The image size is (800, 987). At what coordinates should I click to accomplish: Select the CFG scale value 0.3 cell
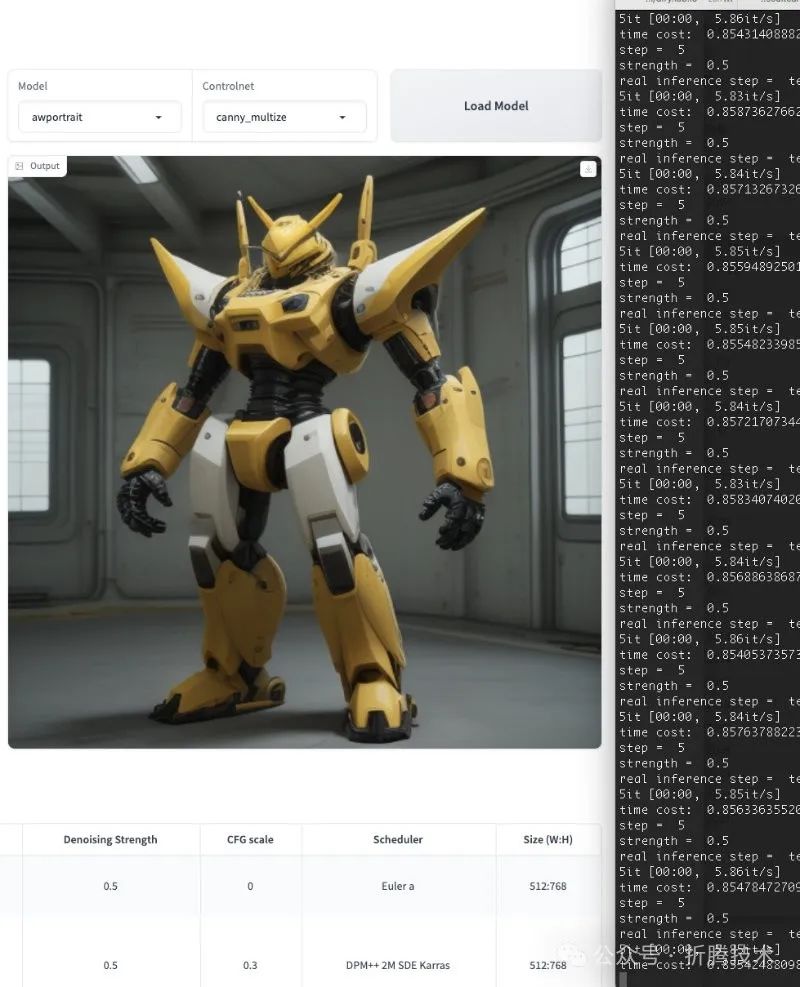pyautogui.click(x=250, y=965)
